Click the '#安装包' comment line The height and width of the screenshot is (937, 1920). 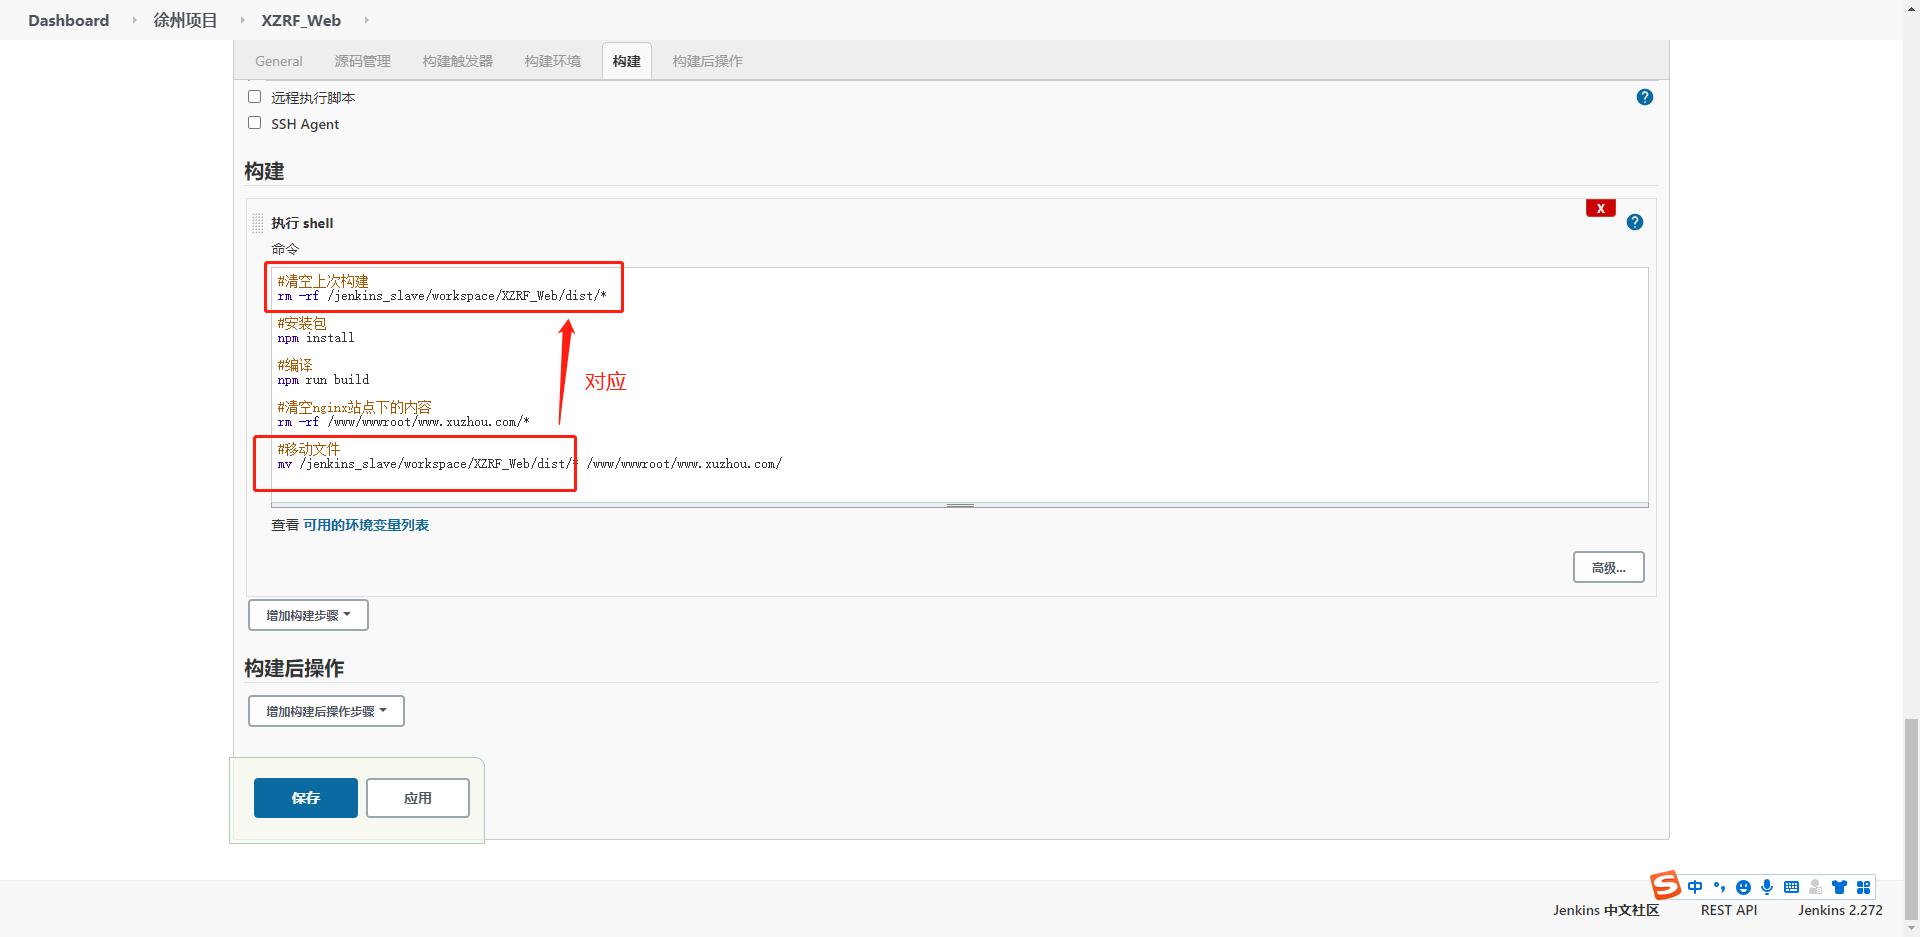(x=302, y=323)
